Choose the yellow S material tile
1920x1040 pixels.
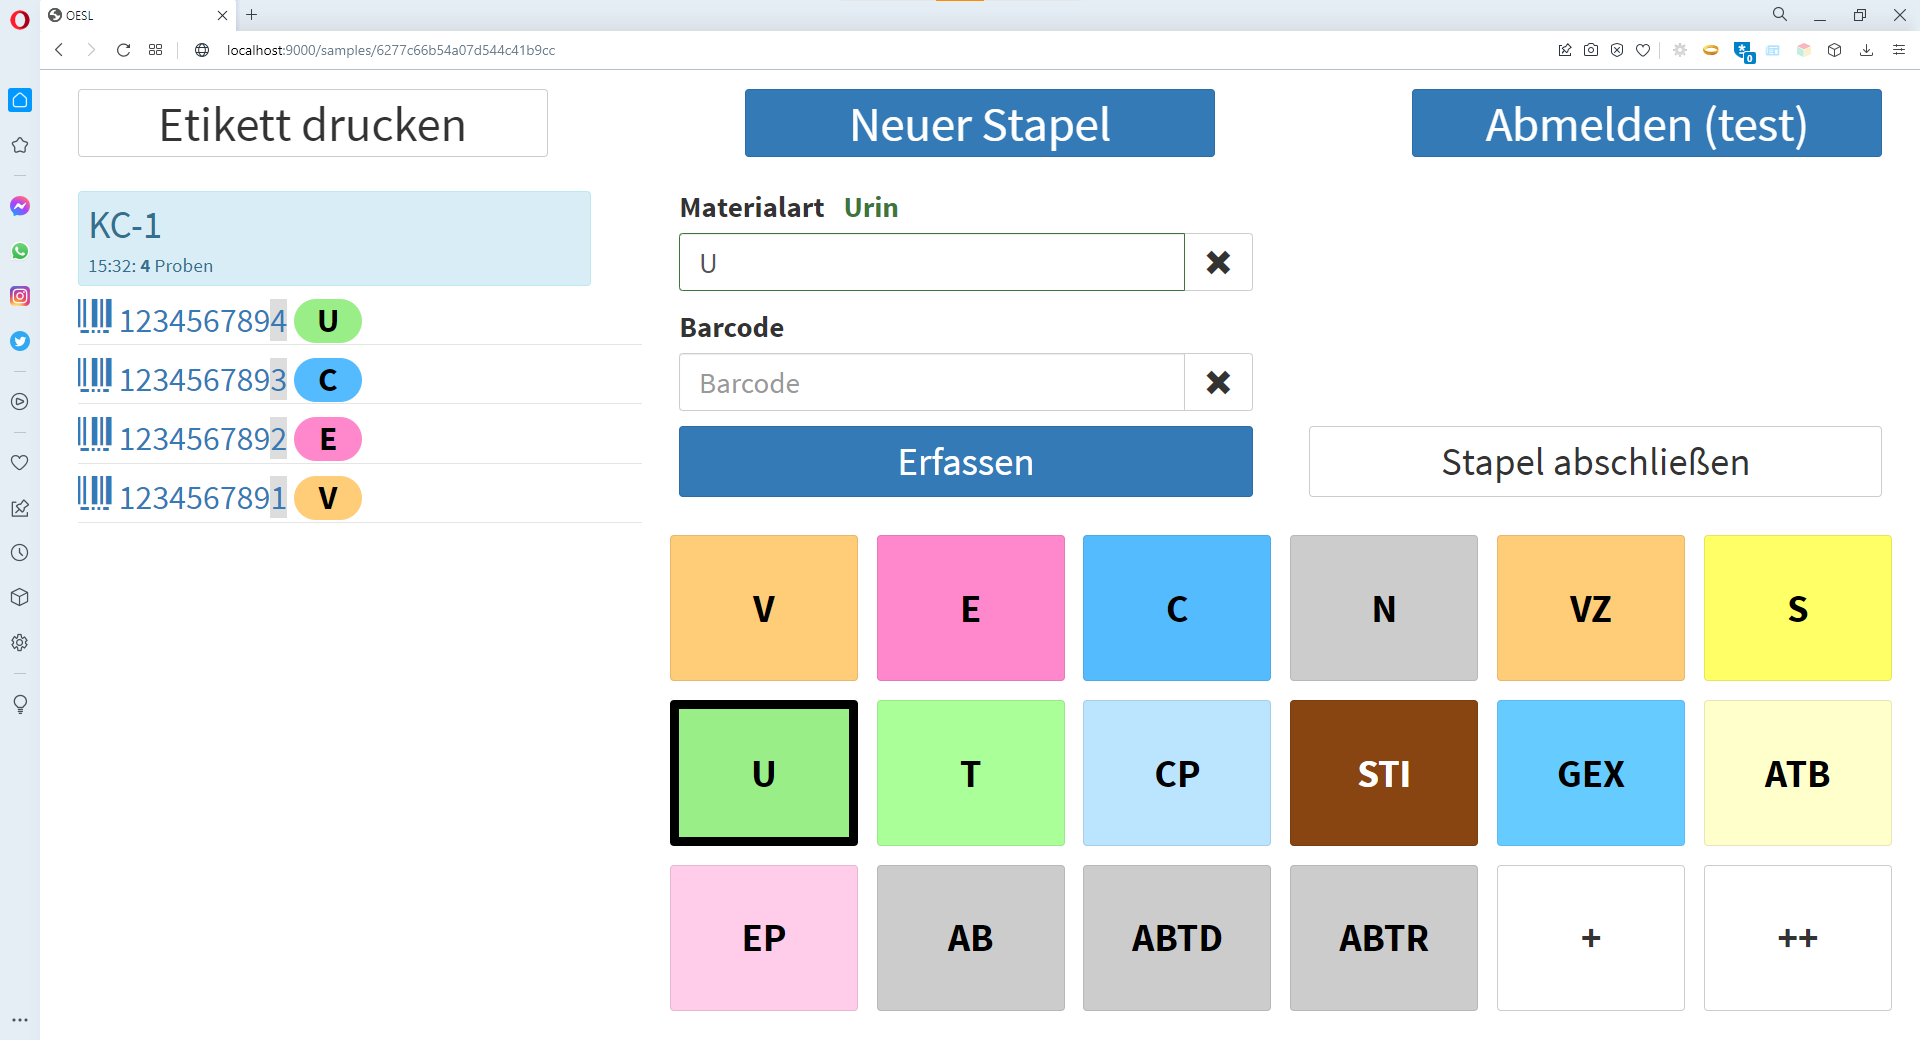(1797, 608)
